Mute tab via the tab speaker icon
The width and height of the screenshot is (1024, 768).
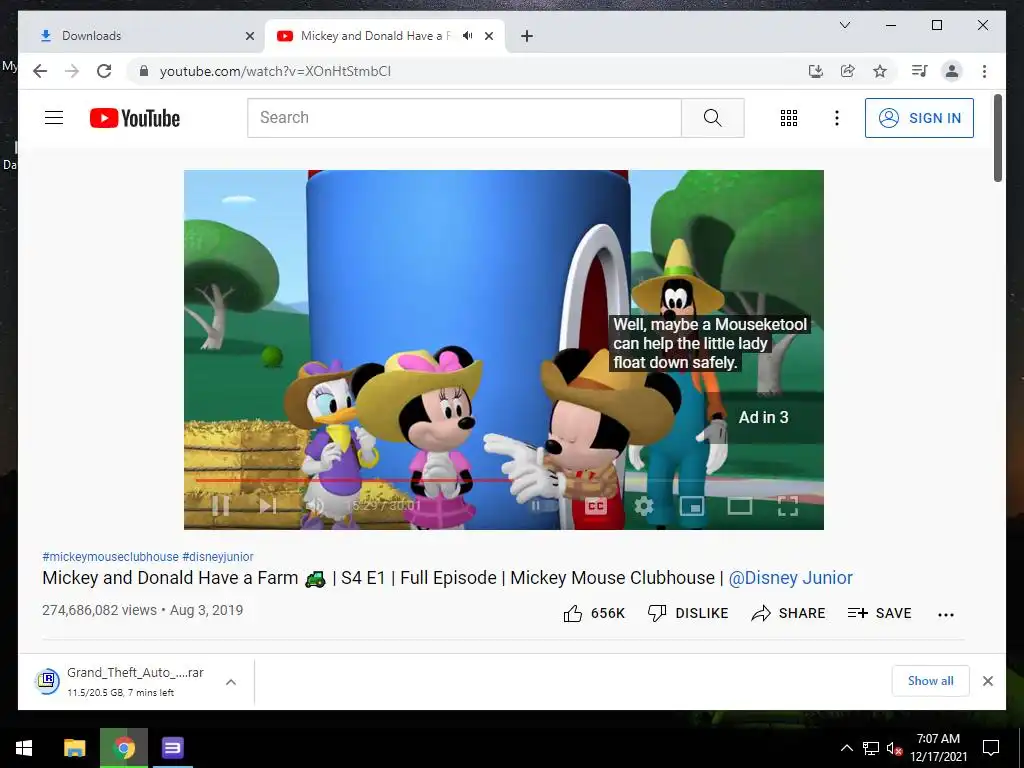[468, 36]
